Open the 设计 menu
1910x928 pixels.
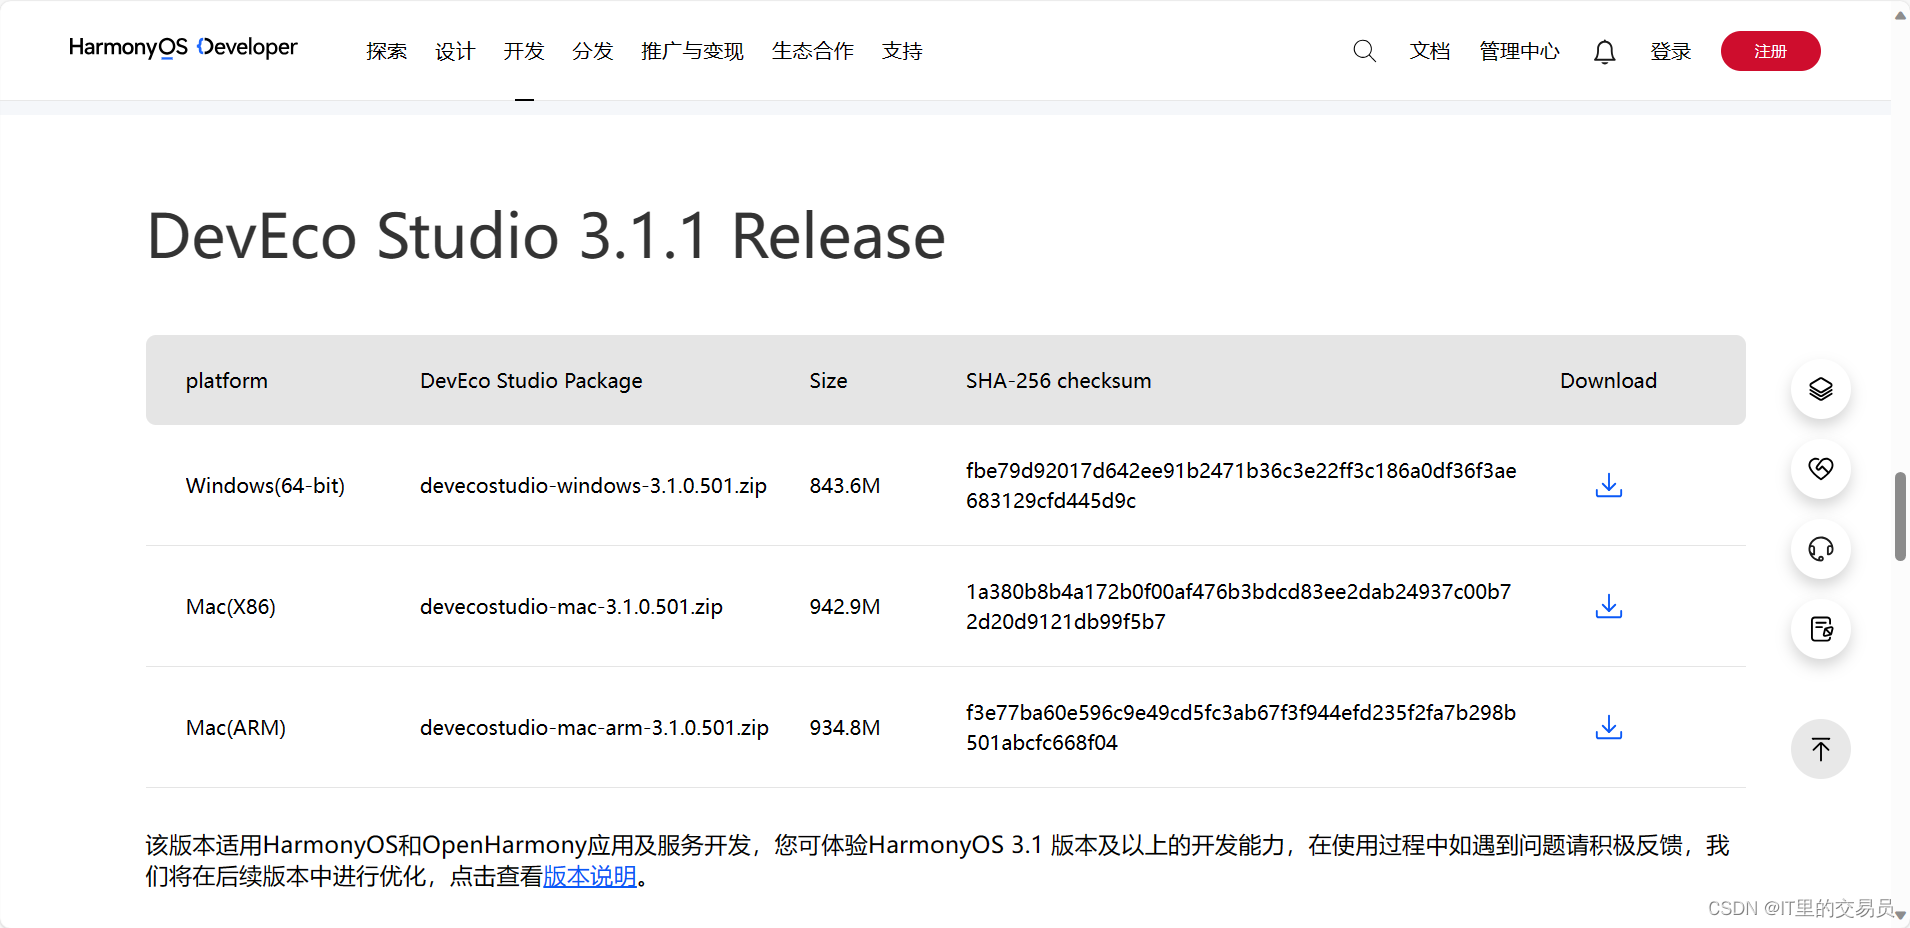pos(455,51)
